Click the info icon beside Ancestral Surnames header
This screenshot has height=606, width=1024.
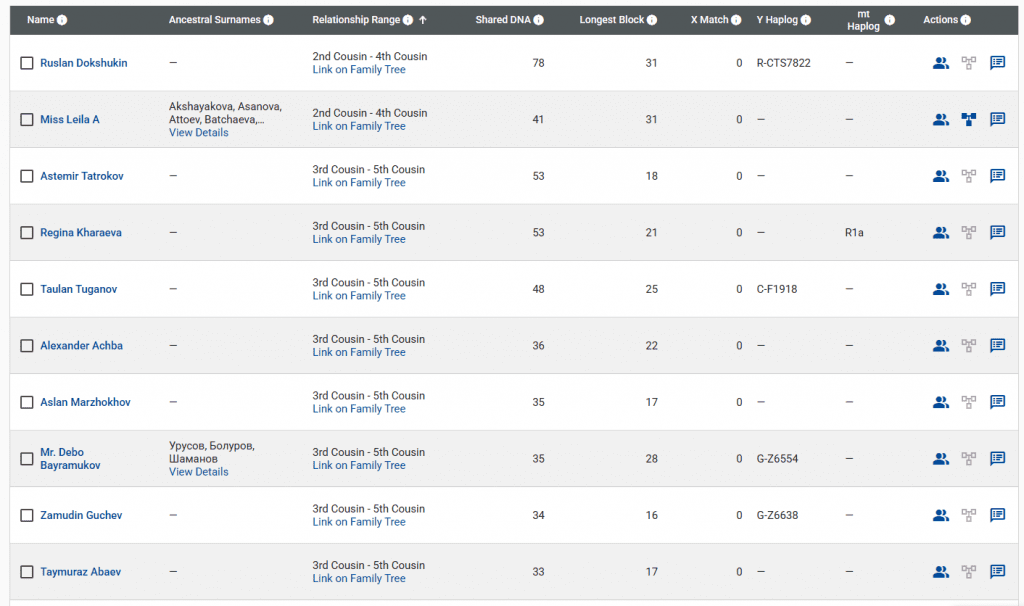pos(268,20)
